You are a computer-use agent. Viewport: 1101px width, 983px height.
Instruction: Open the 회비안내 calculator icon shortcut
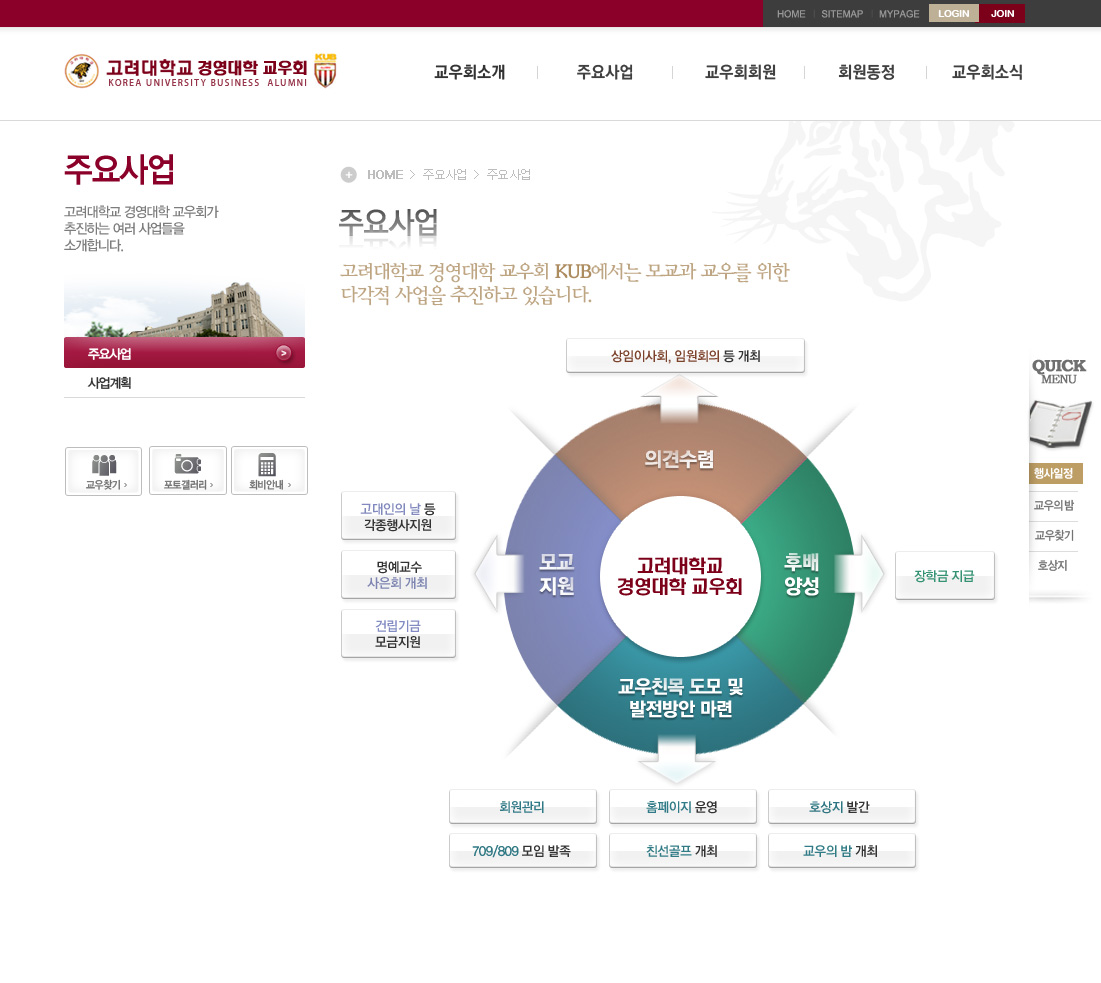[x=269, y=470]
